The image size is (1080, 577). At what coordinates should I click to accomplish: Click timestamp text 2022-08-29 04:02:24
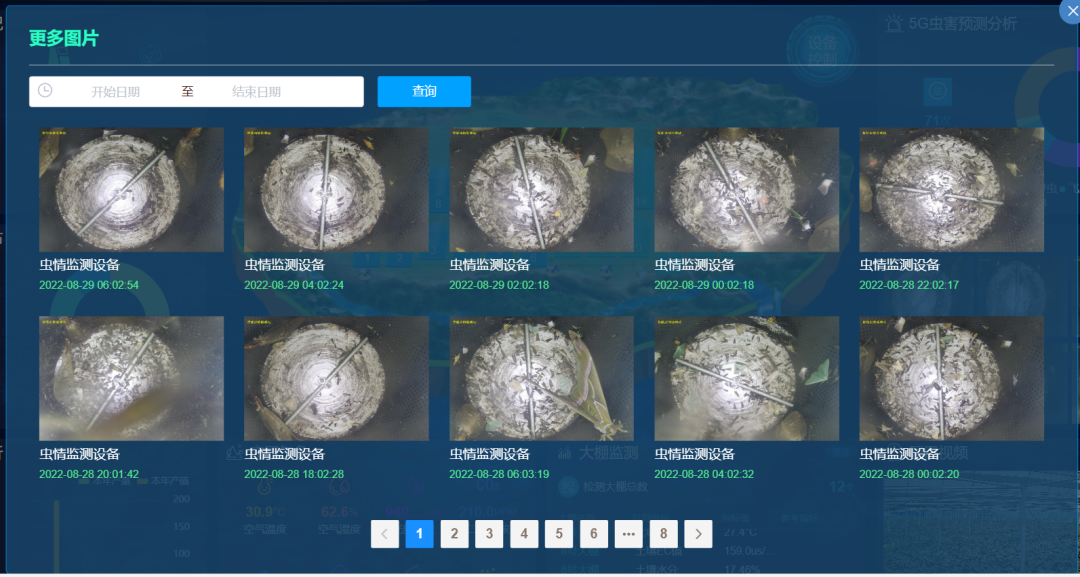click(x=294, y=285)
